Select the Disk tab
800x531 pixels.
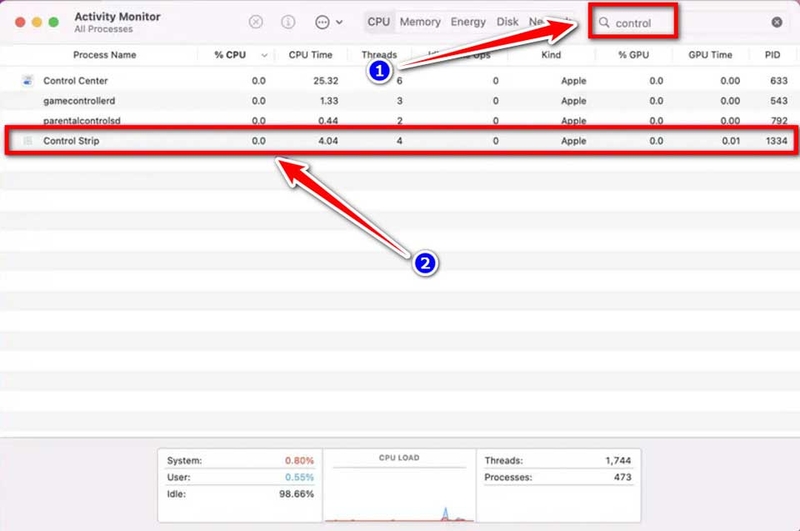click(x=507, y=22)
